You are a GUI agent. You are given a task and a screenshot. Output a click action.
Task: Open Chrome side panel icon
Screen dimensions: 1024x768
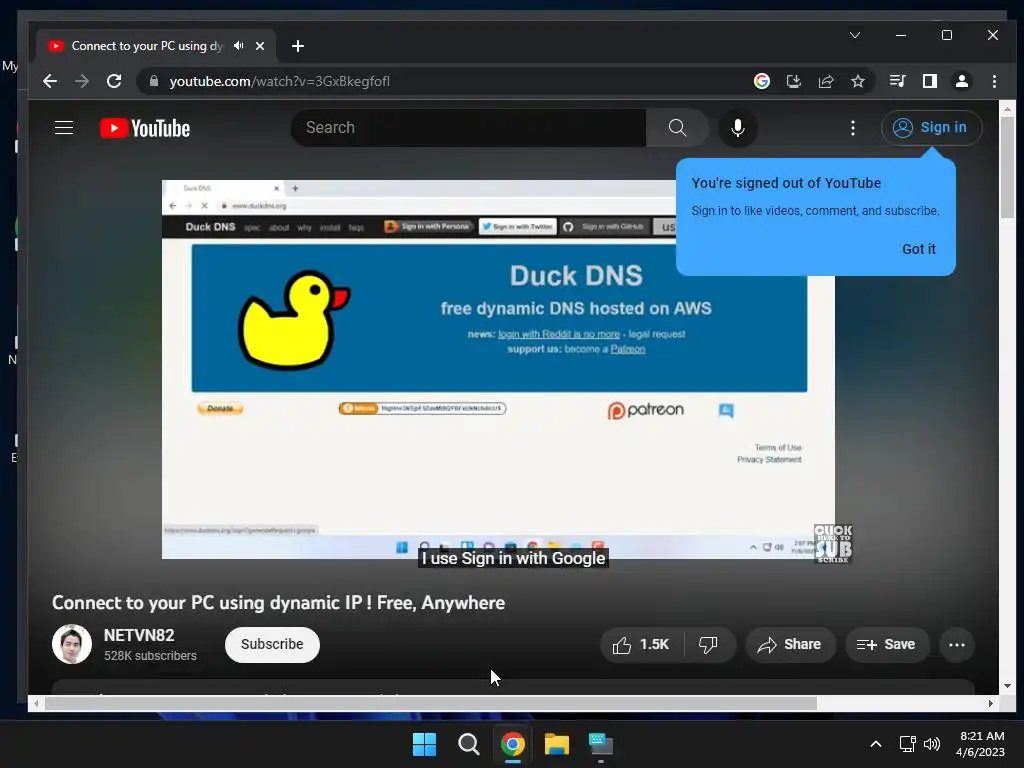pos(929,81)
